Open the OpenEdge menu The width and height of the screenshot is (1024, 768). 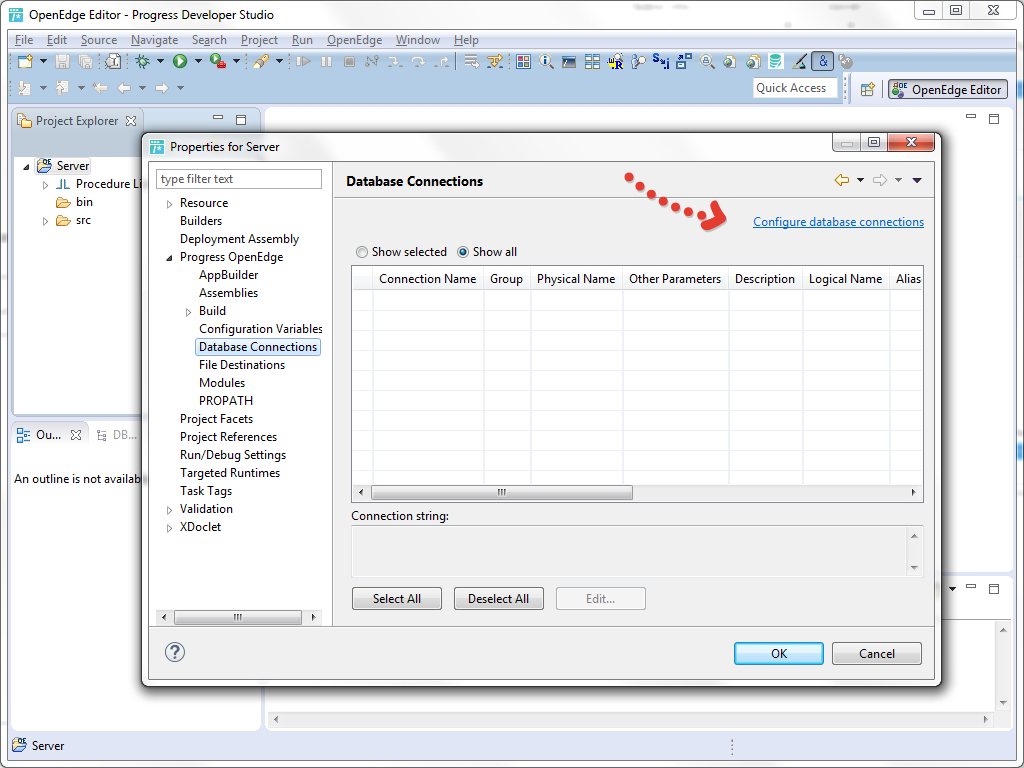click(x=355, y=40)
